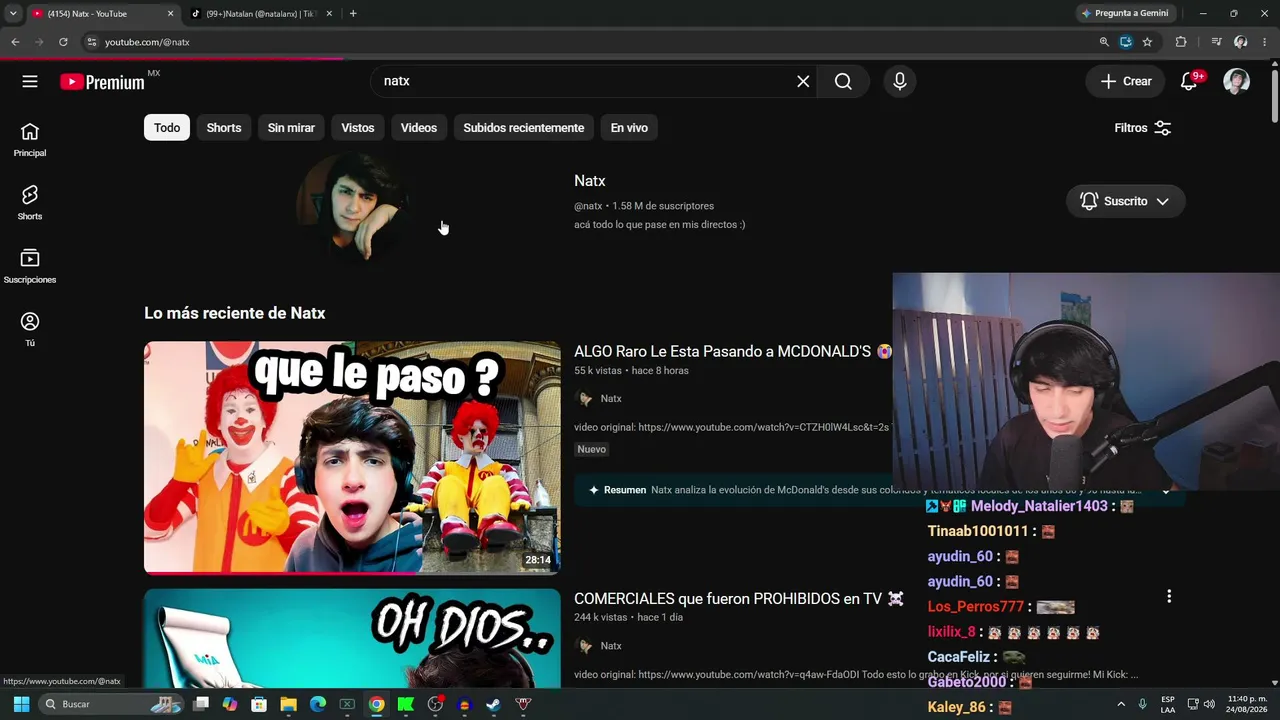Viewport: 1280px width, 720px height.
Task: Select the Shorts filter chip
Action: tap(224, 128)
